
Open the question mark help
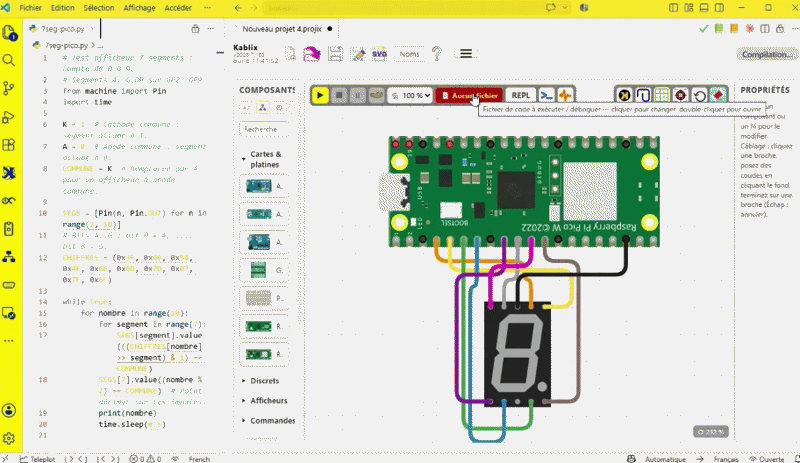click(x=437, y=54)
